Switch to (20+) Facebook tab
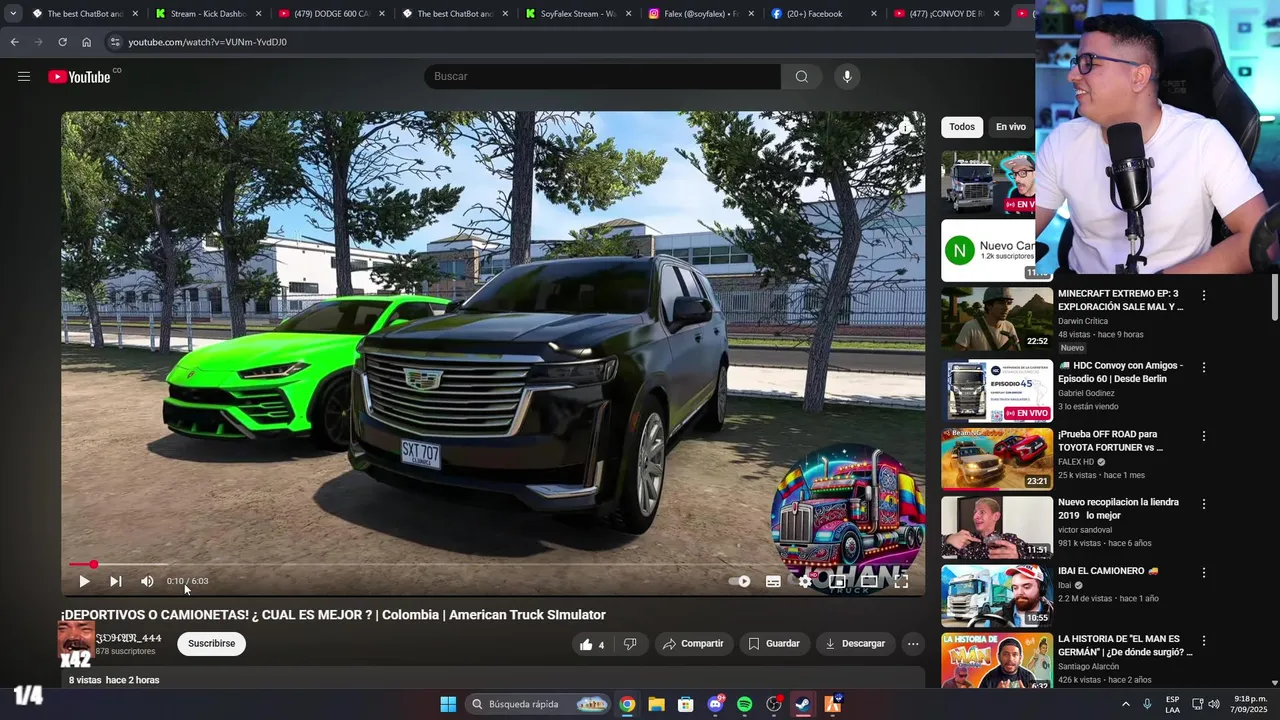The height and width of the screenshot is (720, 1280). tap(824, 14)
